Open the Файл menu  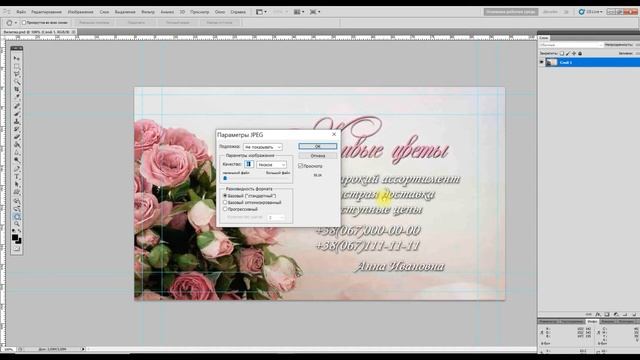tap(21, 12)
